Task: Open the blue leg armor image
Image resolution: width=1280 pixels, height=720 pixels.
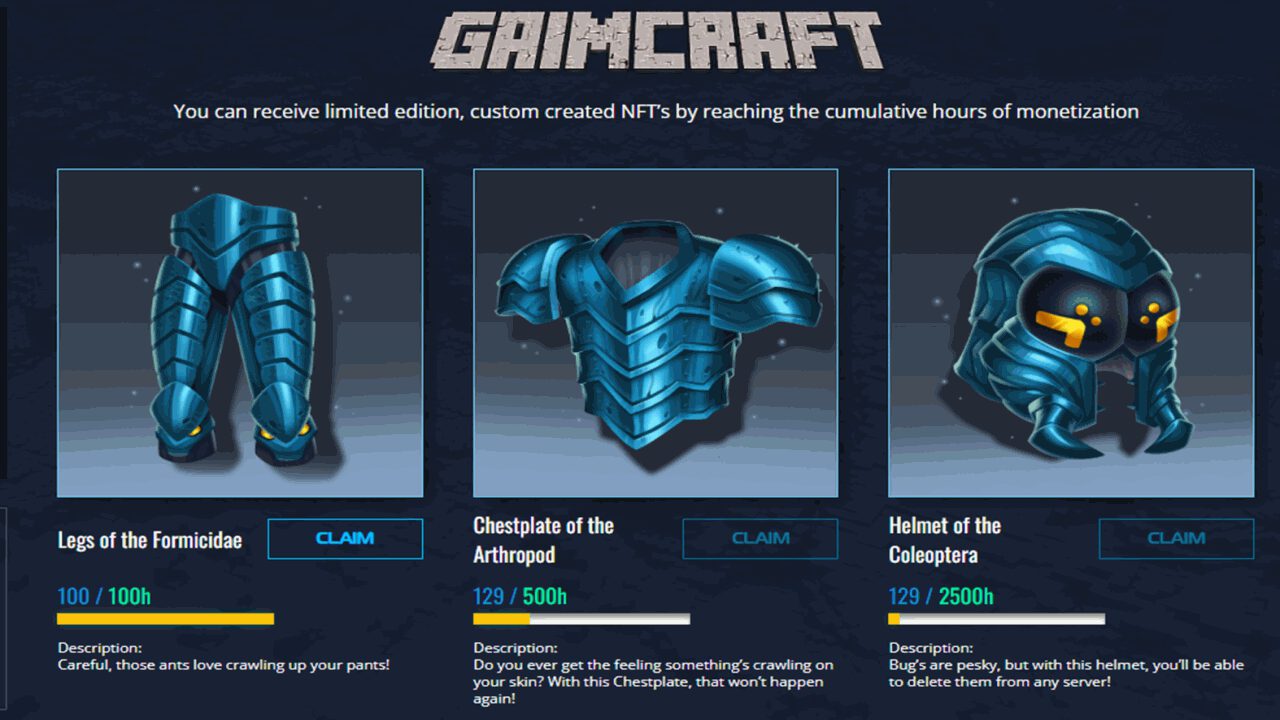Action: [x=240, y=333]
